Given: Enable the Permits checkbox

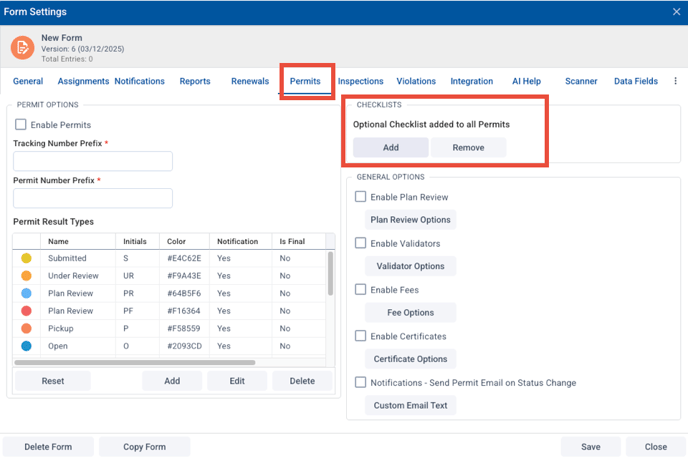Looking at the screenshot, I should (x=21, y=125).
